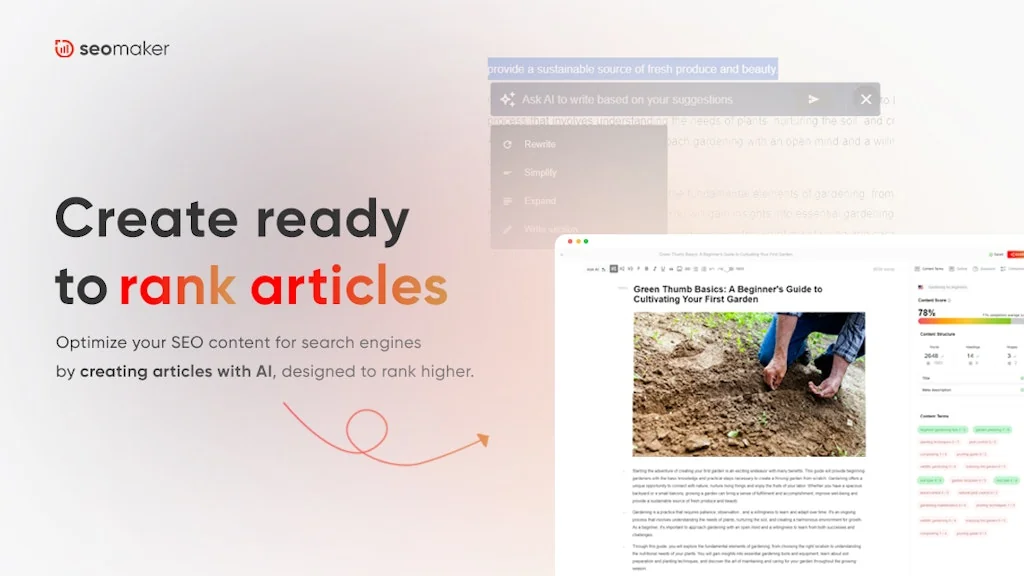Image resolution: width=1024 pixels, height=576 pixels.
Task: Open the Meta description row
Action: (972, 390)
